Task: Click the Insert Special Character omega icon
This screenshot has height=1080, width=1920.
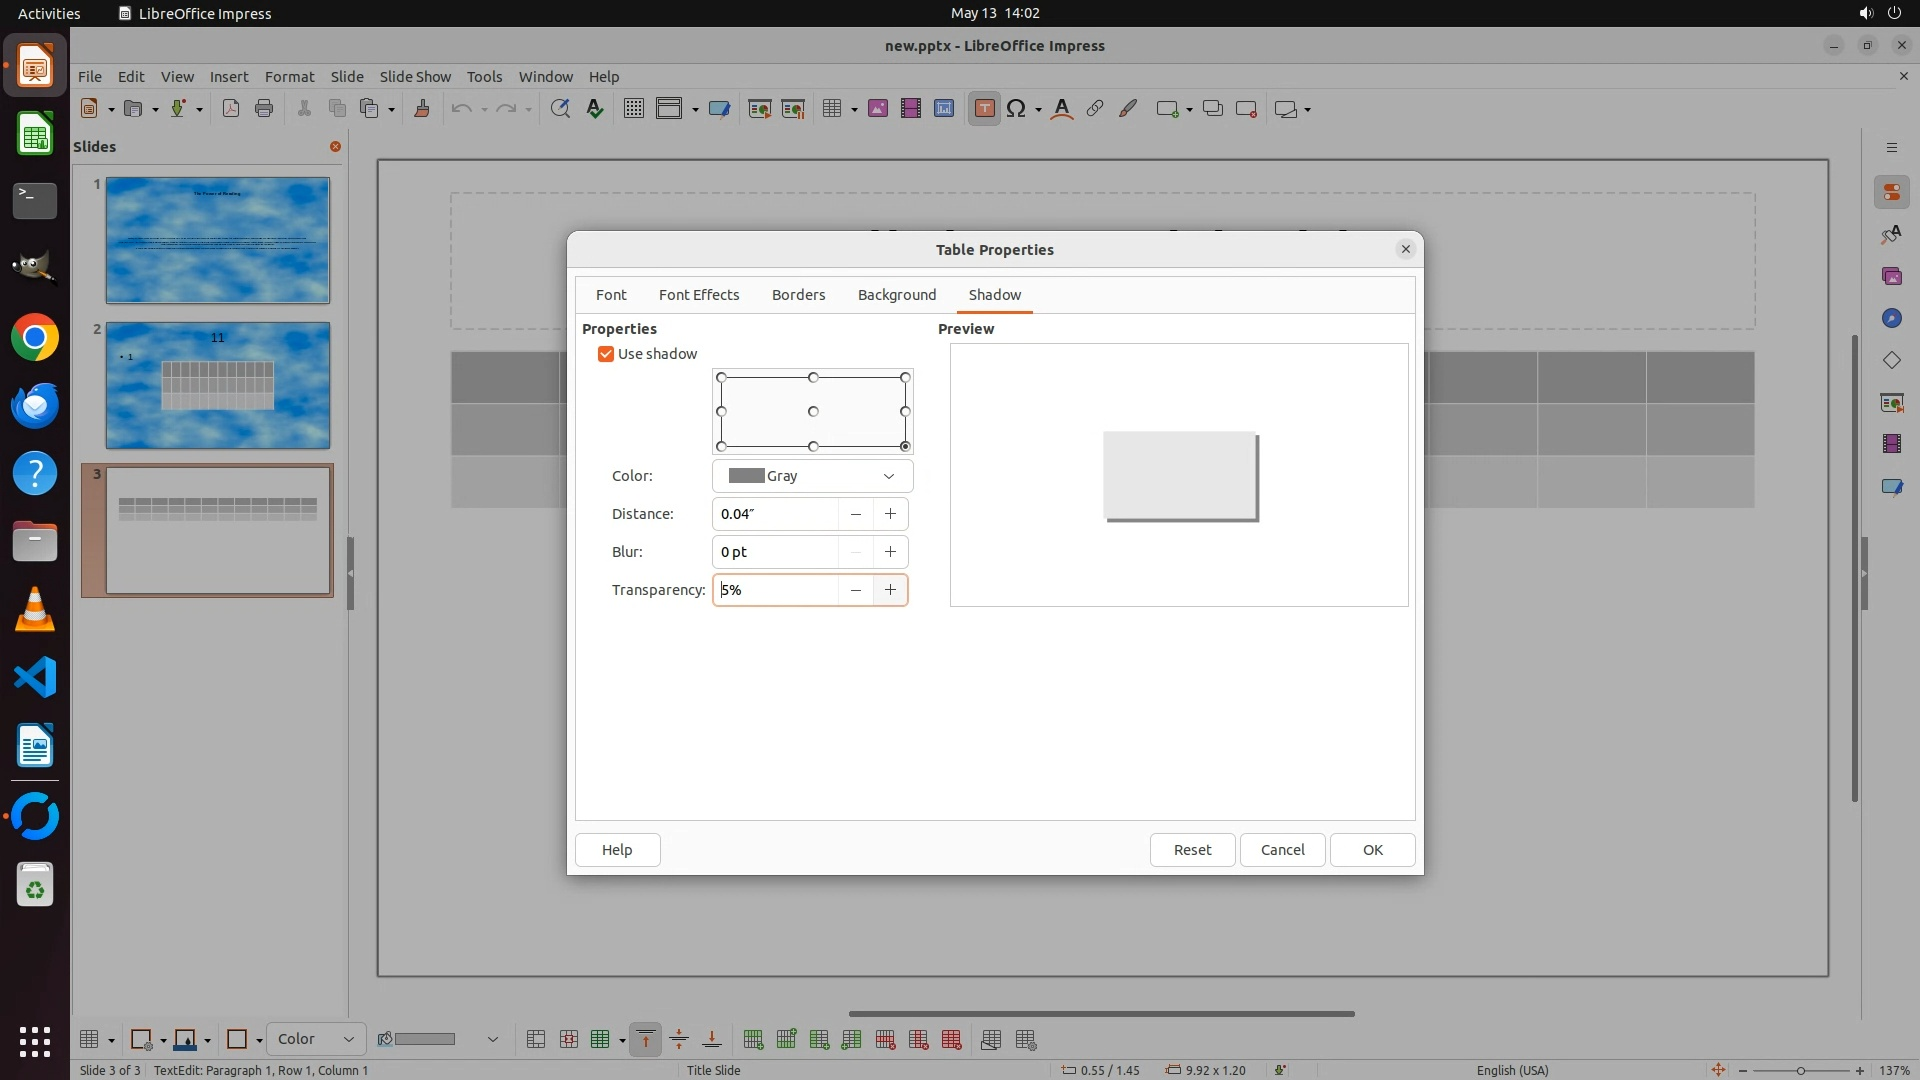Action: click(1016, 109)
